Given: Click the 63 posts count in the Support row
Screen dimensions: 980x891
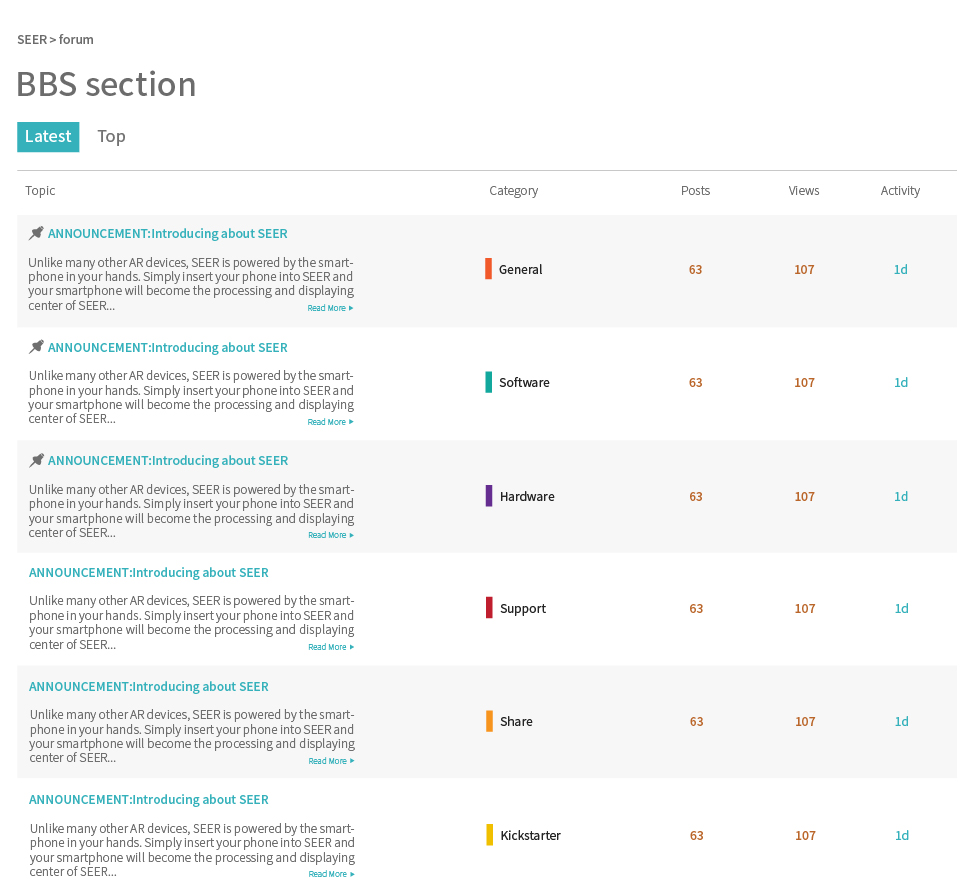Looking at the screenshot, I should pyautogui.click(x=696, y=609).
